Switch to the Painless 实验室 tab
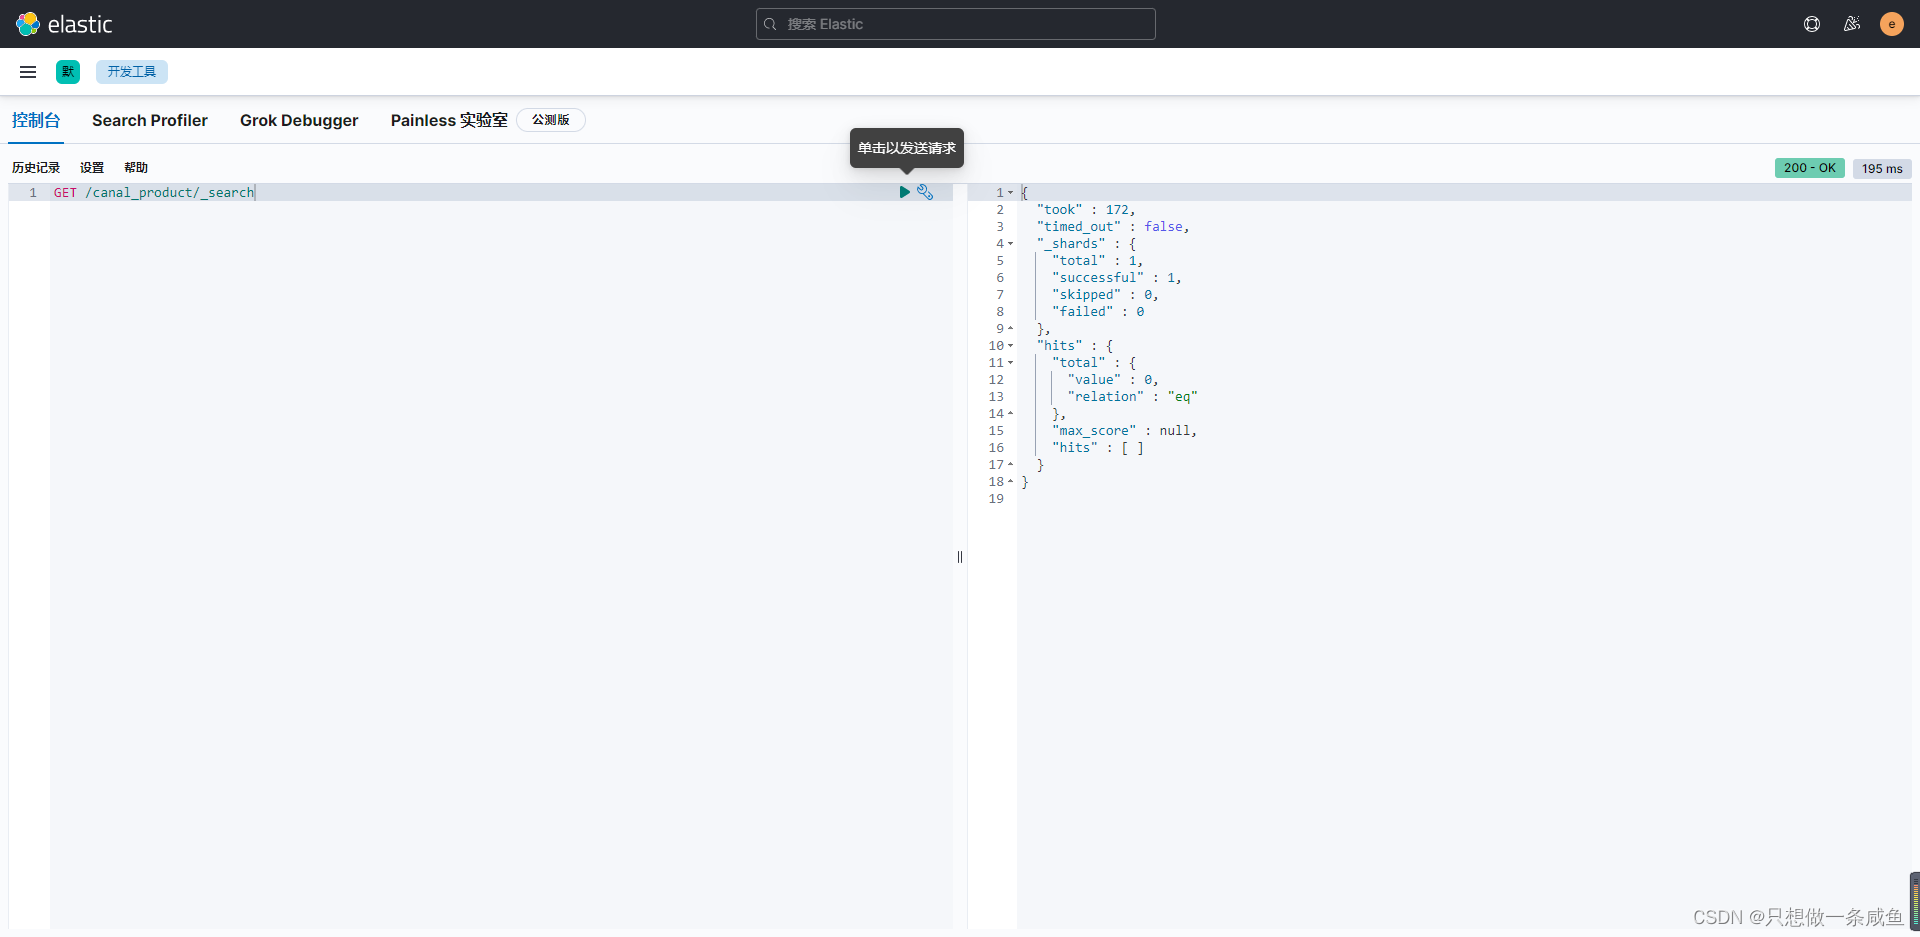Image resolution: width=1920 pixels, height=937 pixels. coord(449,120)
